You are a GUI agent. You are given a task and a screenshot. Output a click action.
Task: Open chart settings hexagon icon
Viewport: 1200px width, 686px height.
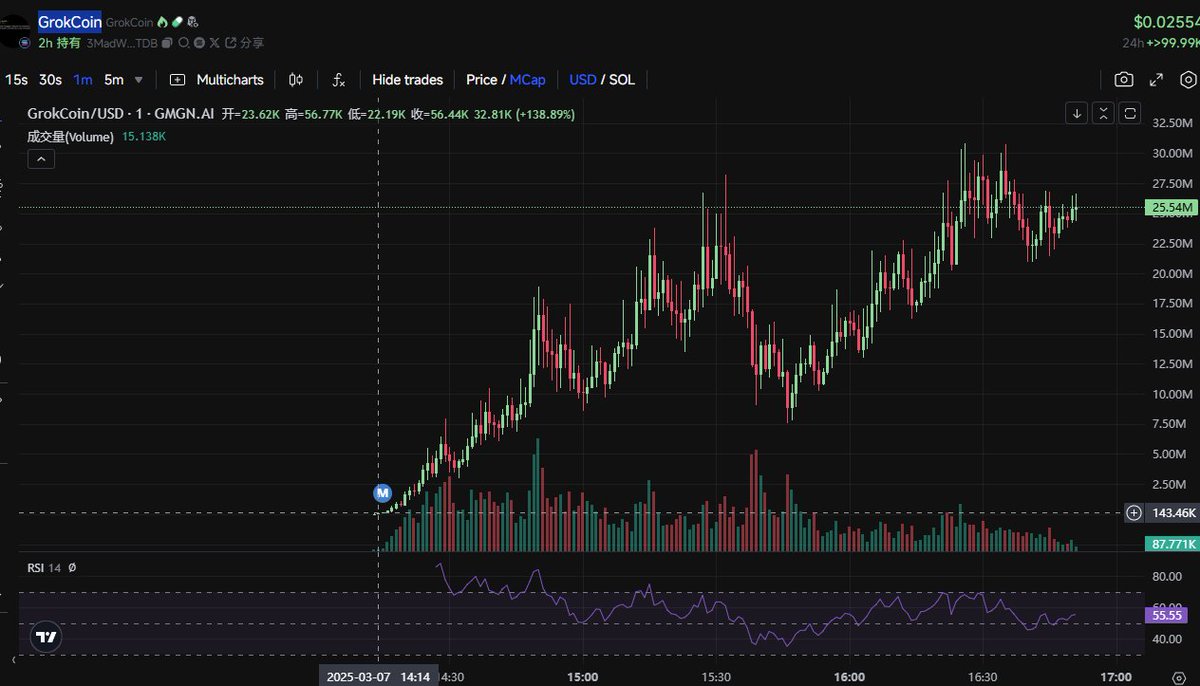[x=1187, y=80]
